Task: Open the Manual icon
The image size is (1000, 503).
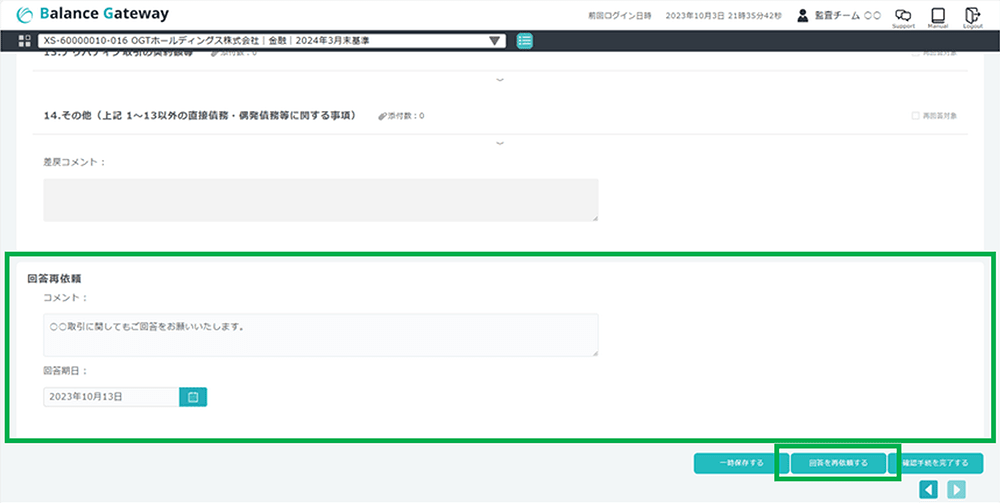Action: pyautogui.click(x=937, y=15)
